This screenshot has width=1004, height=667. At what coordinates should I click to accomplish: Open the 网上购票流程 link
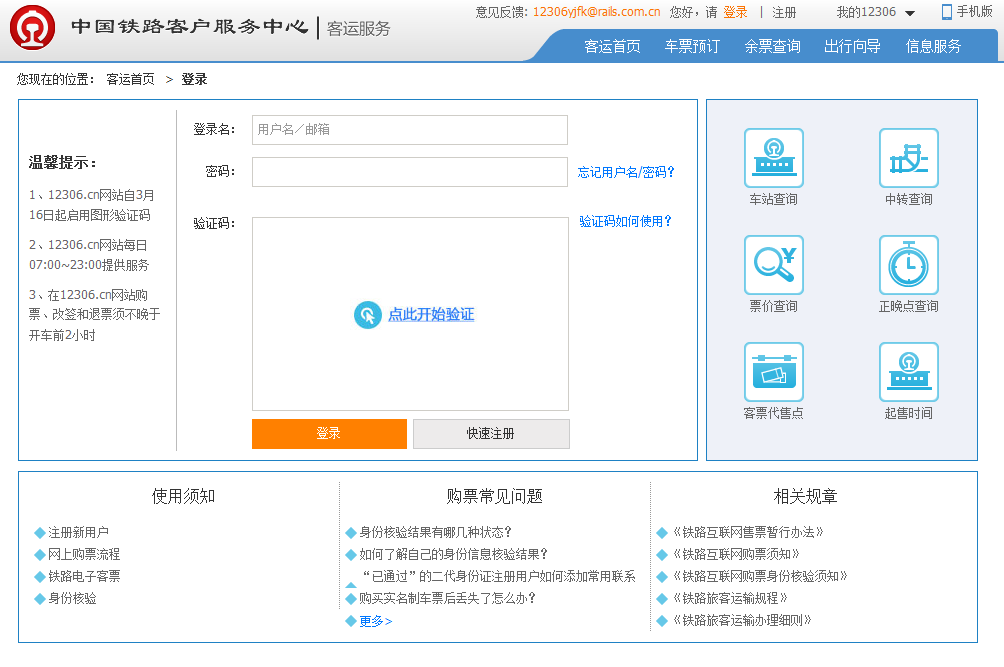coord(84,554)
